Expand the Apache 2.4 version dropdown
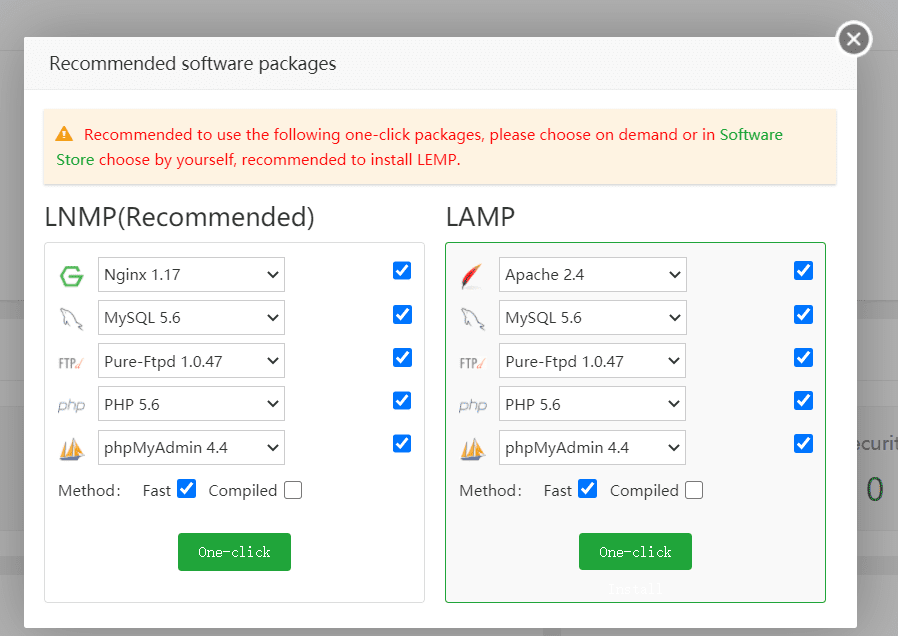Viewport: 898px width, 636px height. point(592,274)
